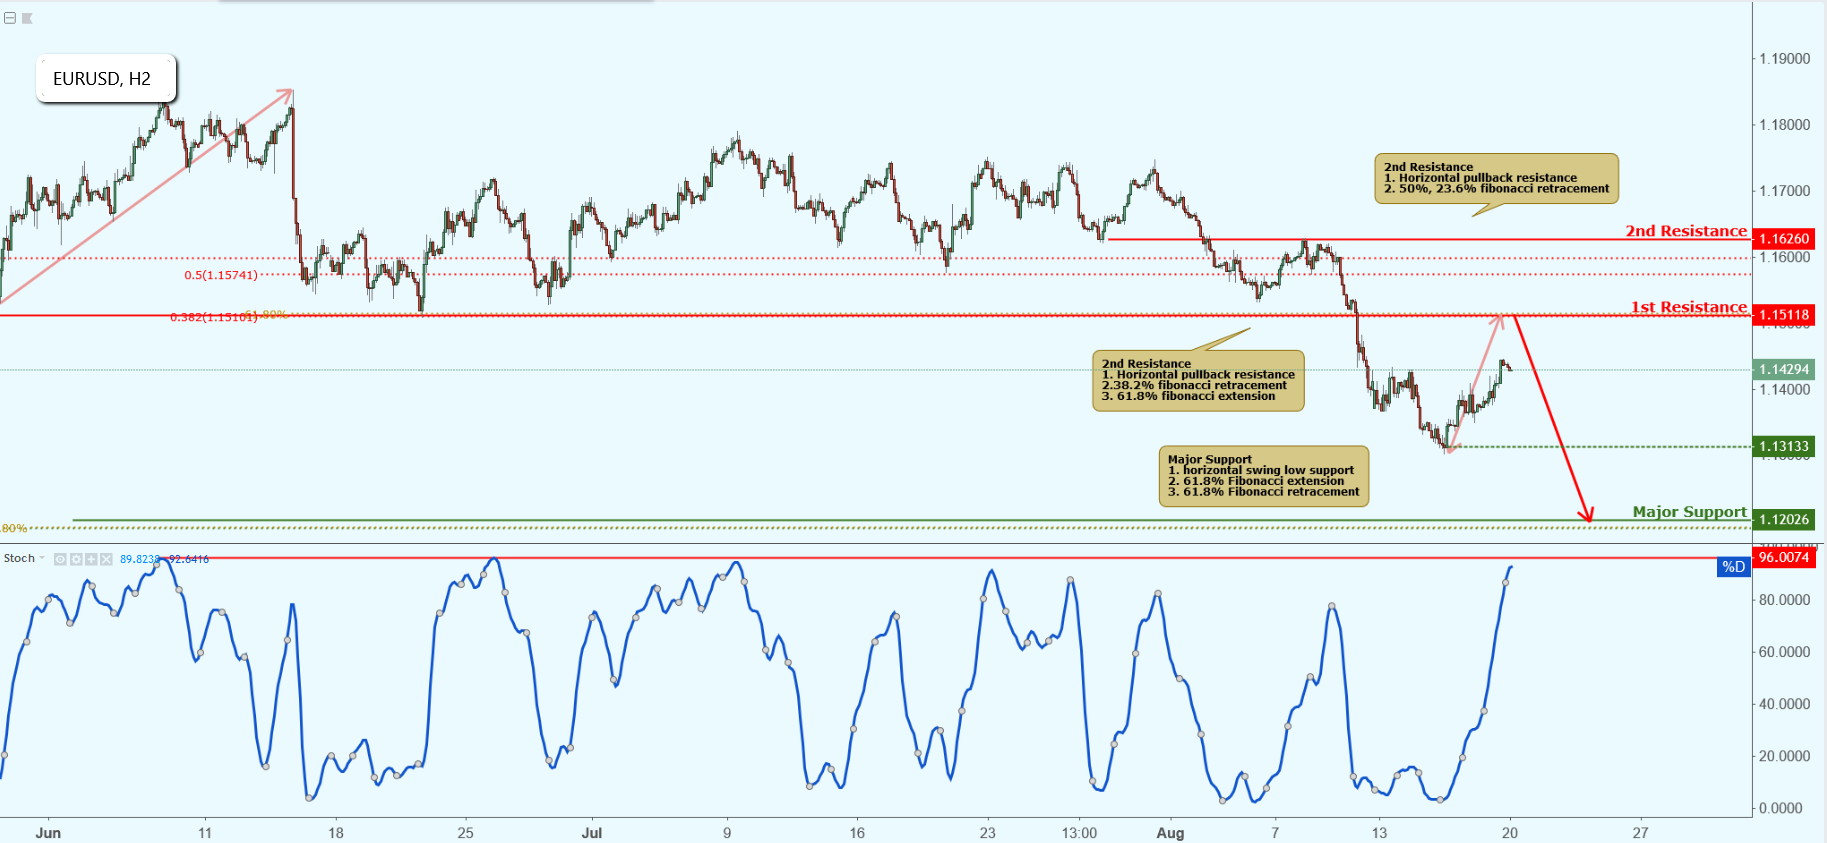This screenshot has height=843, width=1827.
Task: Remove the Stoch indicator with X icon
Action: pyautogui.click(x=106, y=559)
